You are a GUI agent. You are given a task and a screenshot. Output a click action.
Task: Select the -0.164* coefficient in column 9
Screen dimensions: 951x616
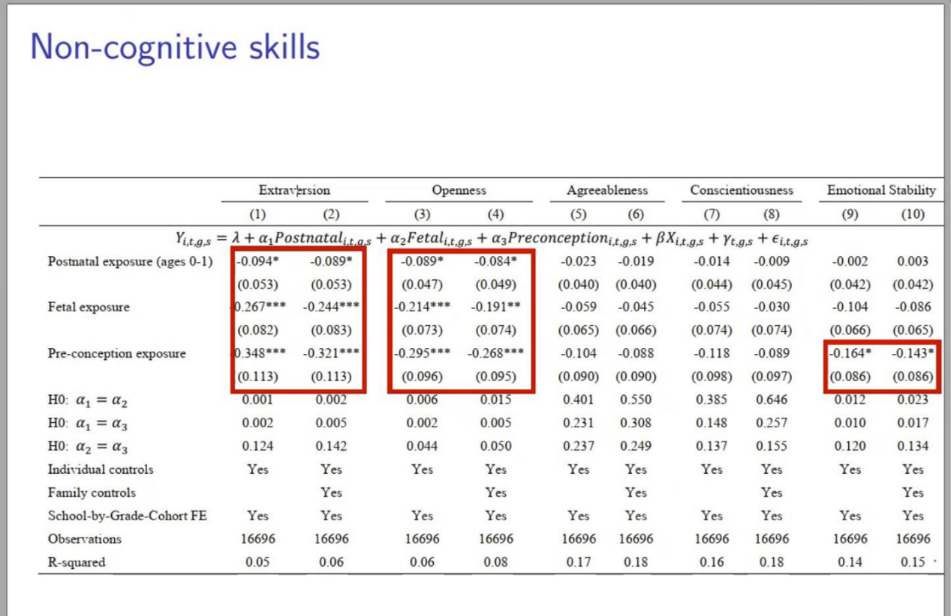tap(850, 354)
